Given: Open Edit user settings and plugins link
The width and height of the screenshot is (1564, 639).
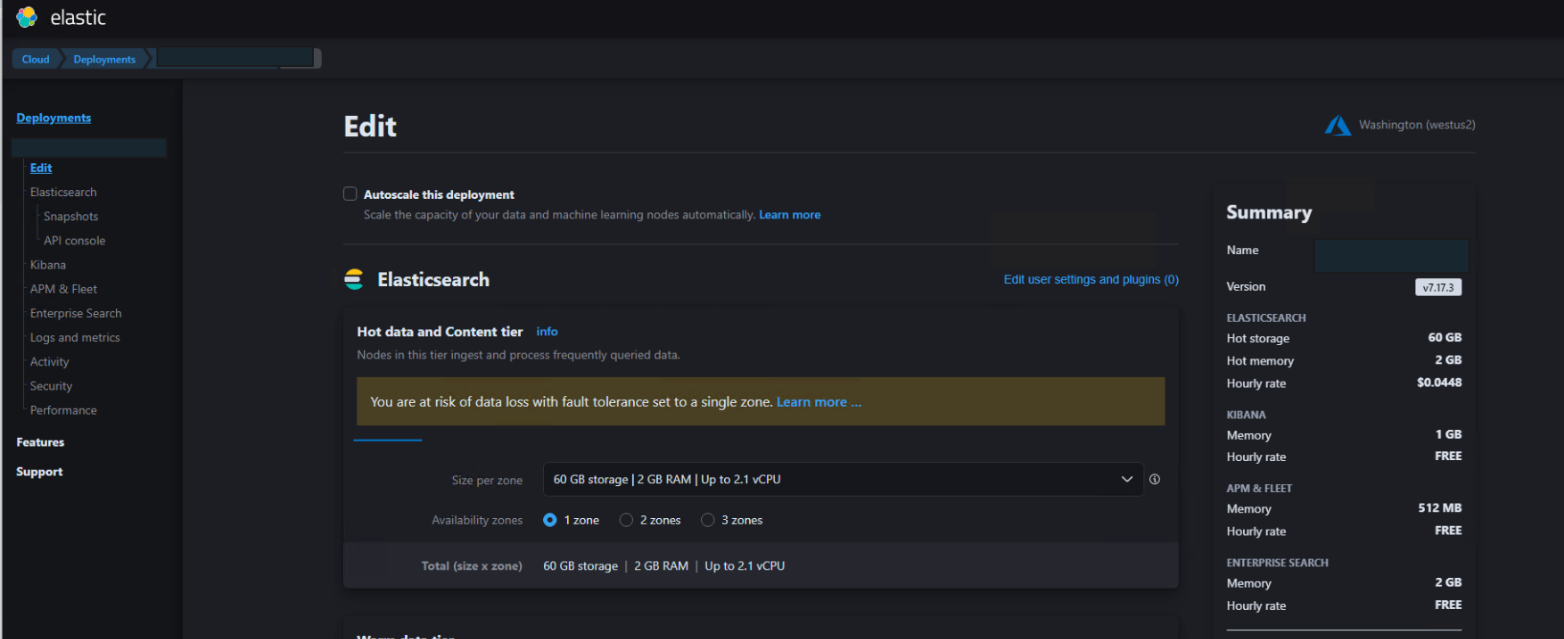Looking at the screenshot, I should [1091, 279].
